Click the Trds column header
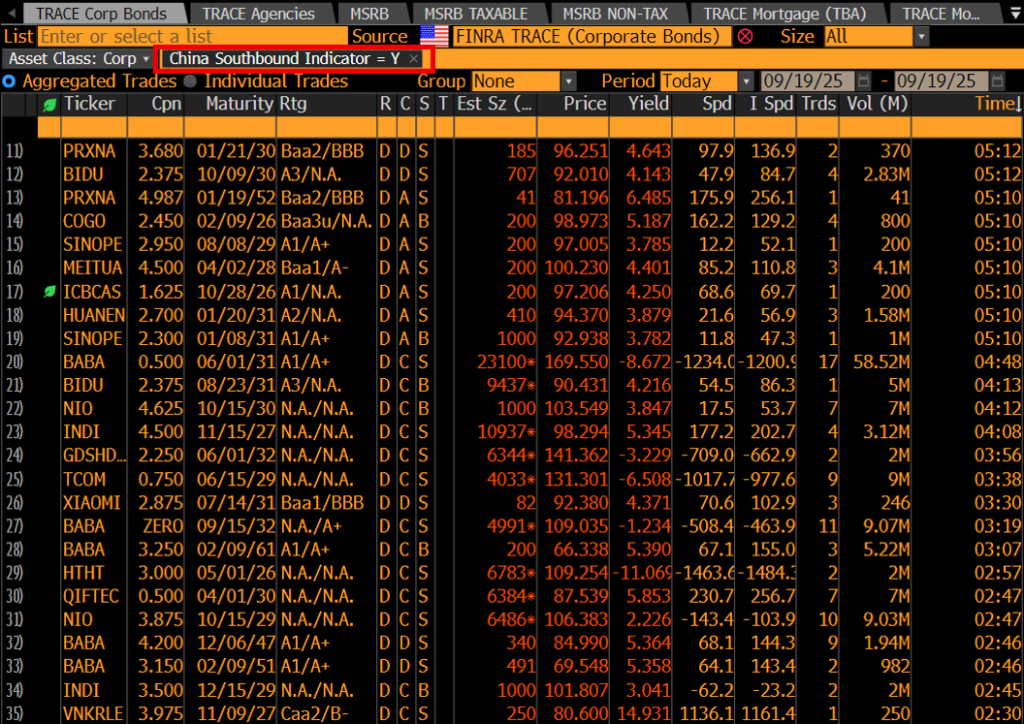1024x724 pixels. [818, 104]
